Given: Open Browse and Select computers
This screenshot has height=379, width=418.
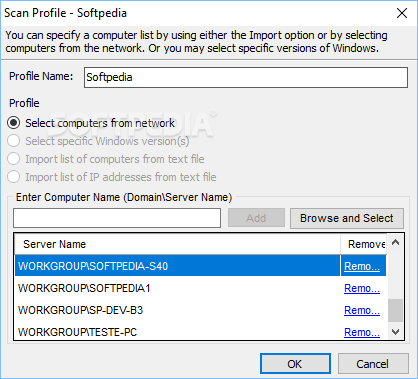Looking at the screenshot, I should pos(347,218).
